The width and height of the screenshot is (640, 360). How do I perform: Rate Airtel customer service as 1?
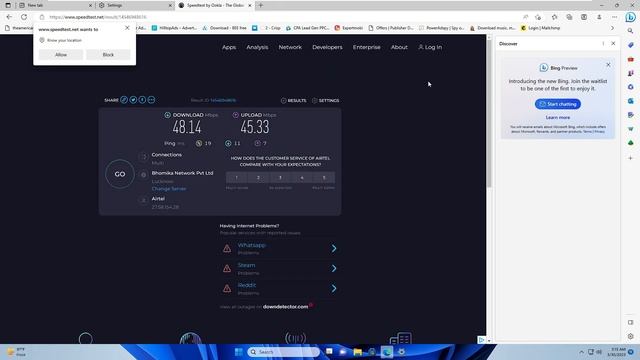pyautogui.click(x=237, y=178)
